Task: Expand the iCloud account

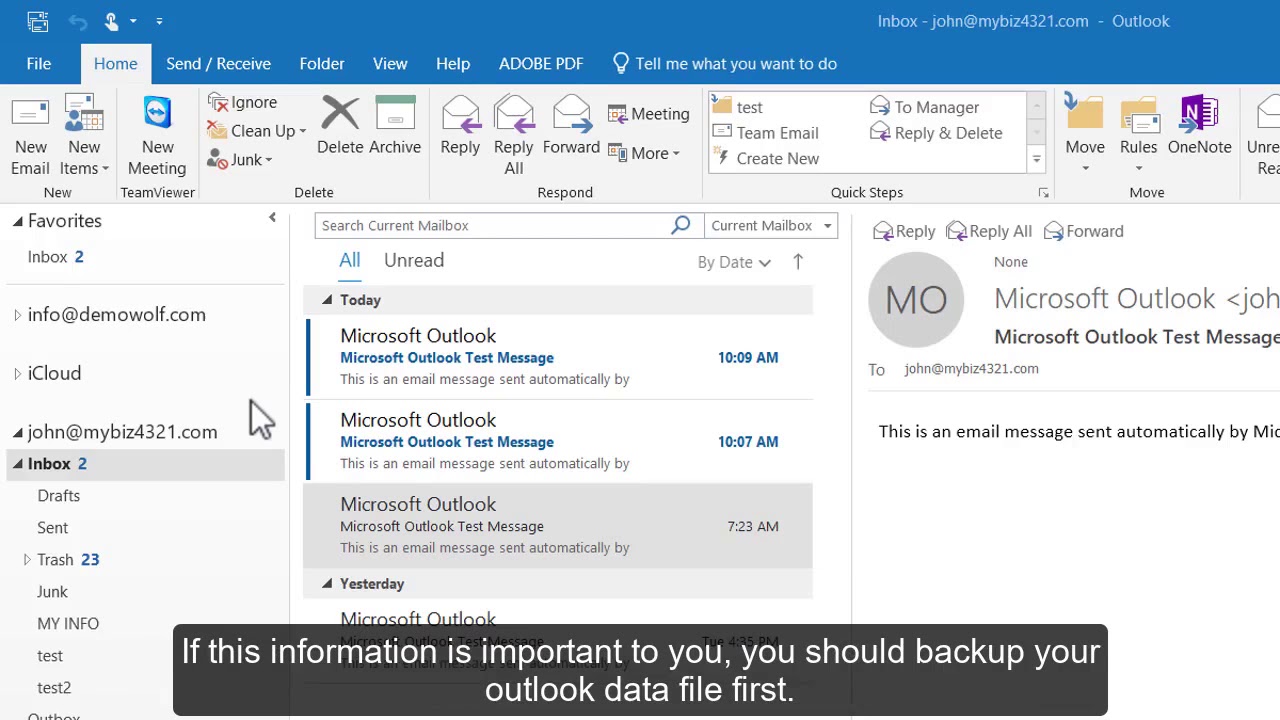Action: (x=17, y=373)
